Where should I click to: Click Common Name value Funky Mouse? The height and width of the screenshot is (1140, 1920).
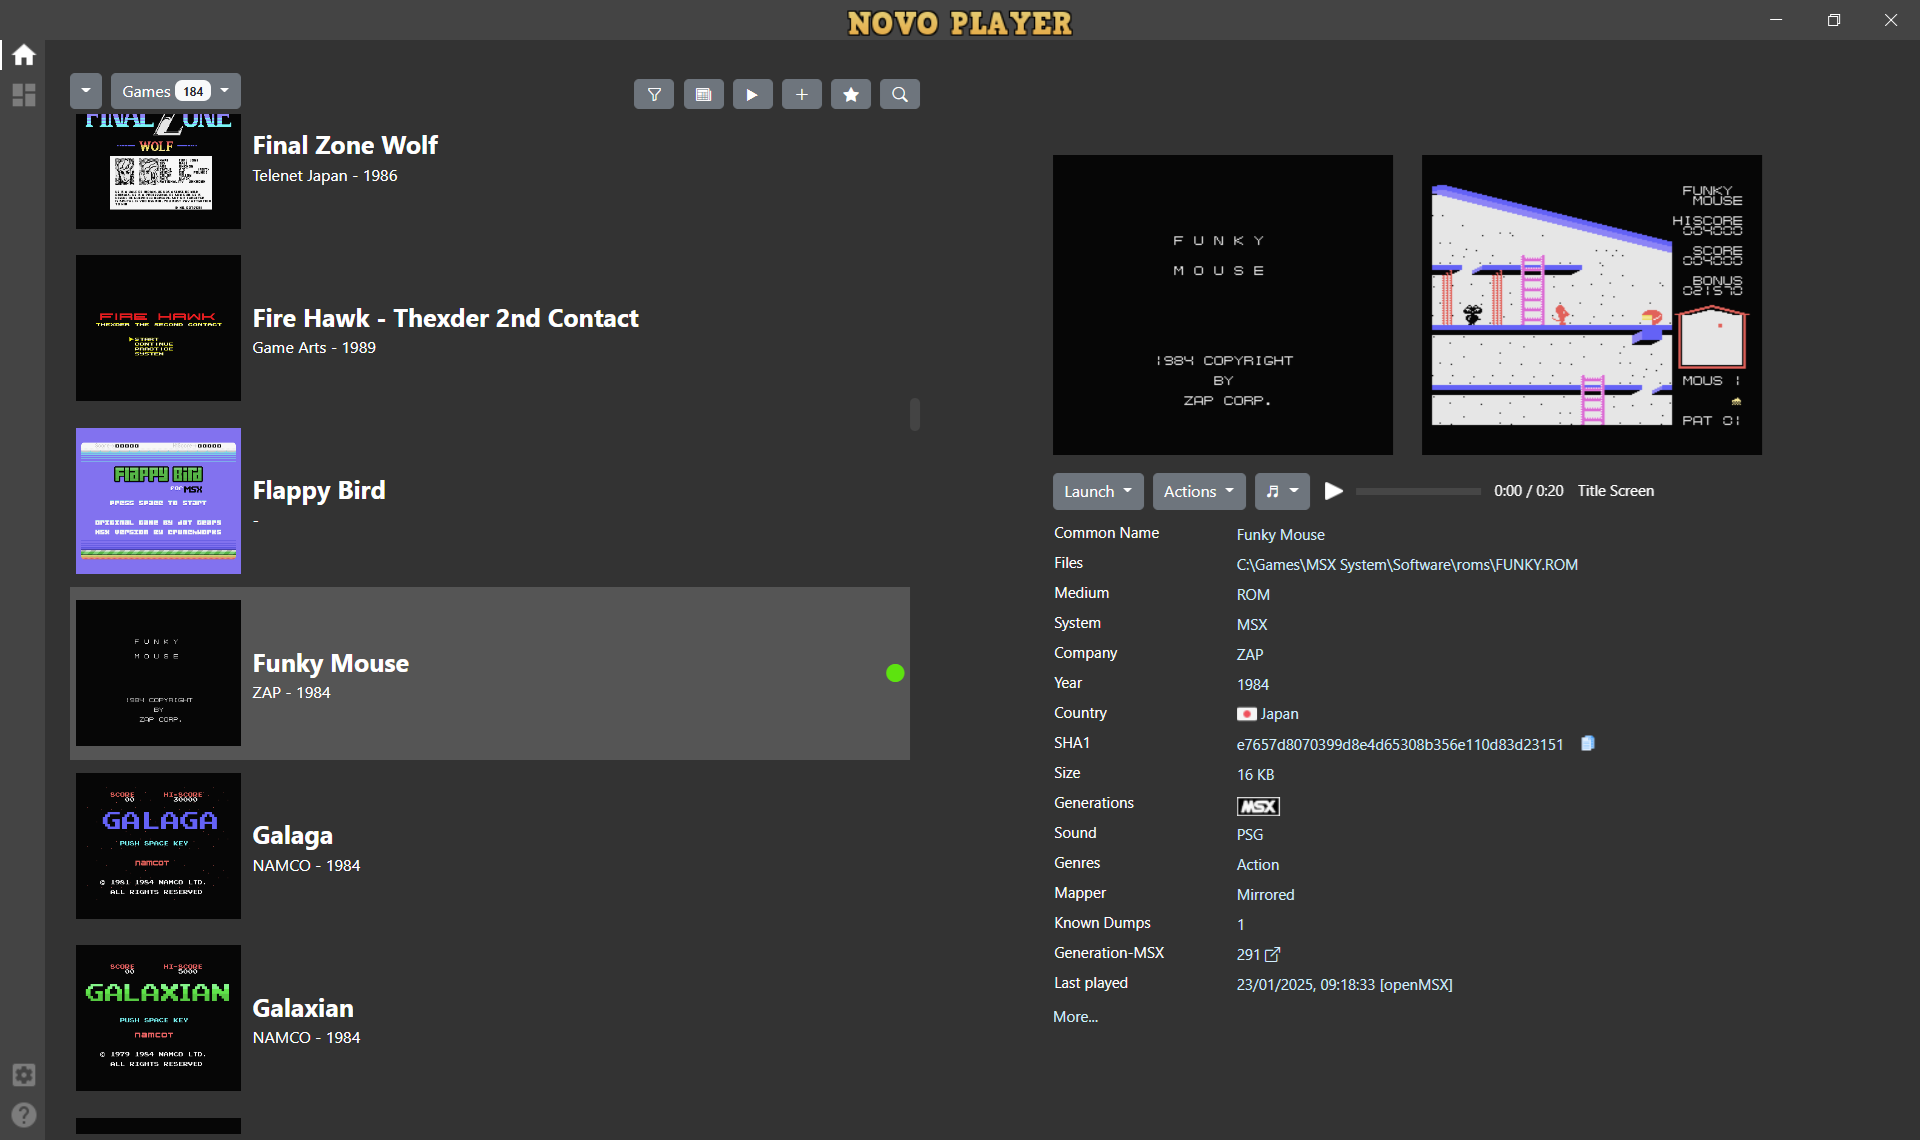coord(1280,534)
